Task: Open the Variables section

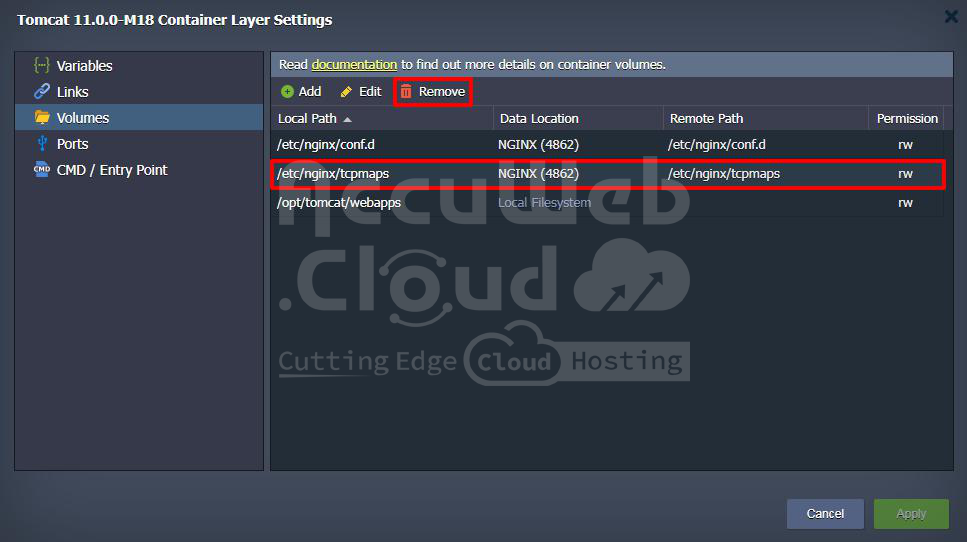Action: (x=139, y=65)
